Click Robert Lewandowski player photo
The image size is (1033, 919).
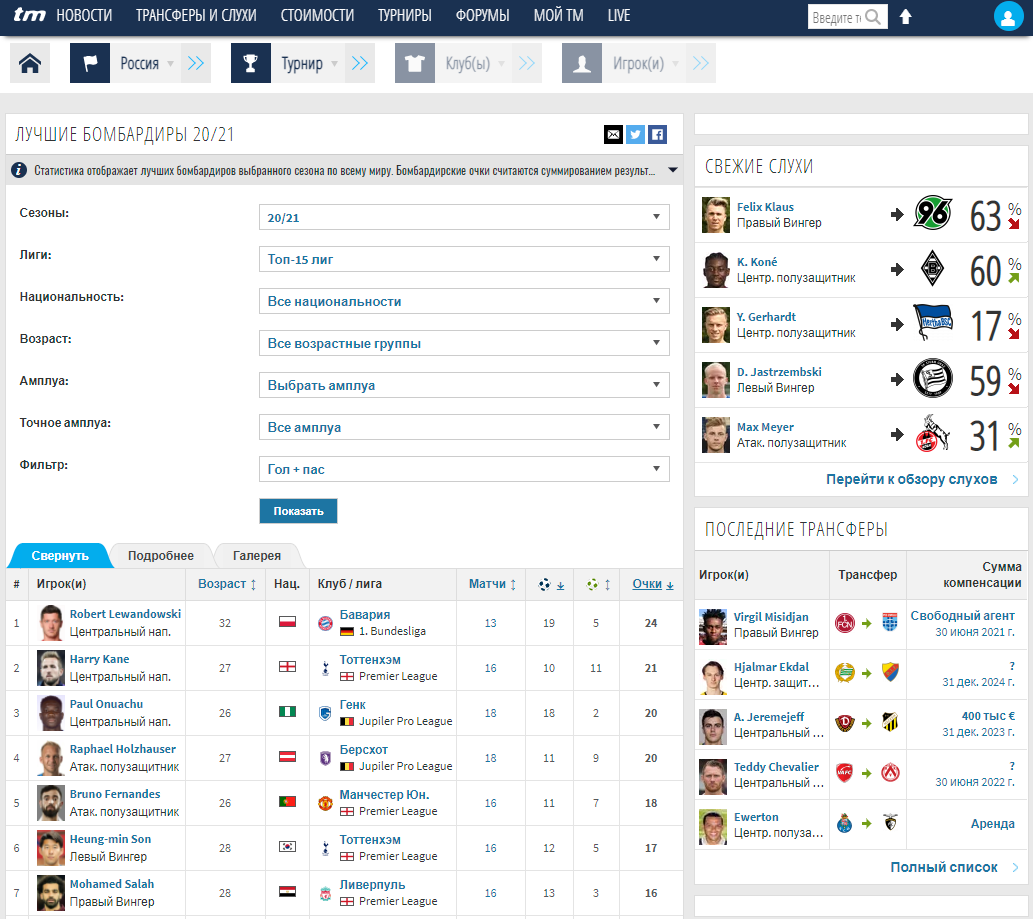pos(51,623)
